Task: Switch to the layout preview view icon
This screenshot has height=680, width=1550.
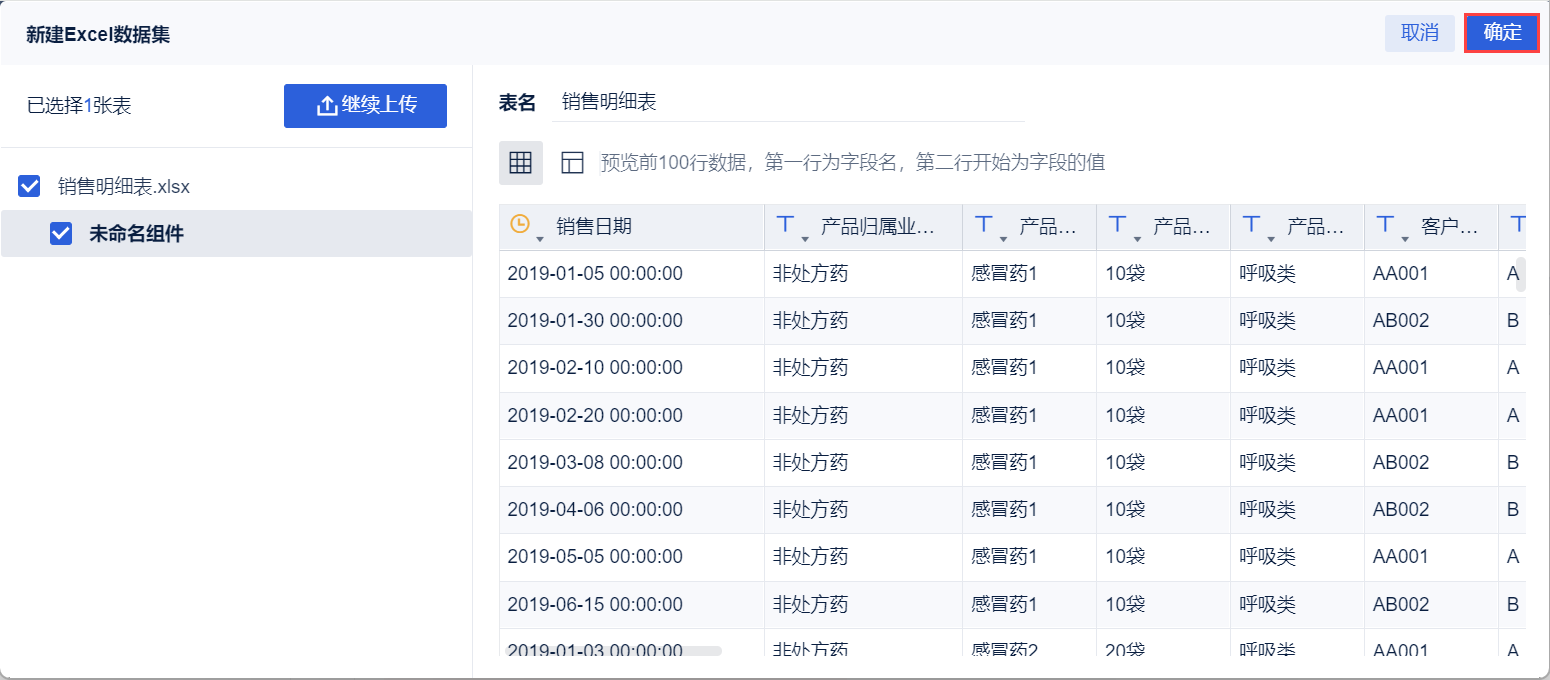Action: (572, 163)
